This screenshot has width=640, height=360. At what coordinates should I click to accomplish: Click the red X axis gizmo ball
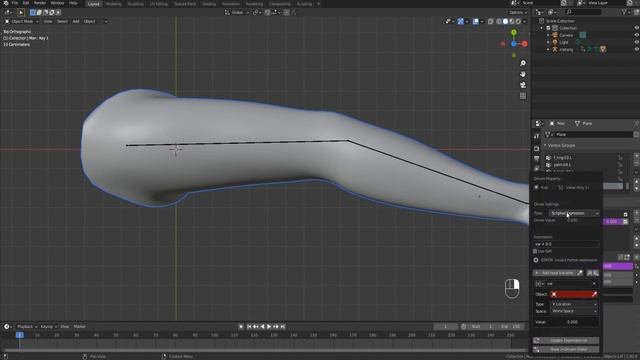pyautogui.click(x=524, y=44)
